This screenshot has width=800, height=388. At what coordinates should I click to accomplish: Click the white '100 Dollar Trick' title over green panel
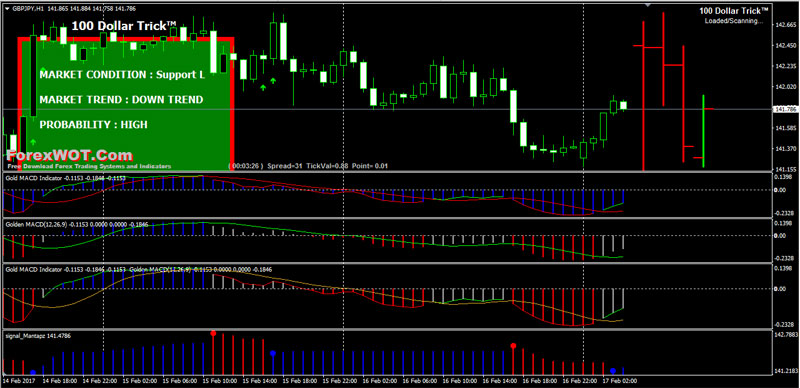(124, 26)
